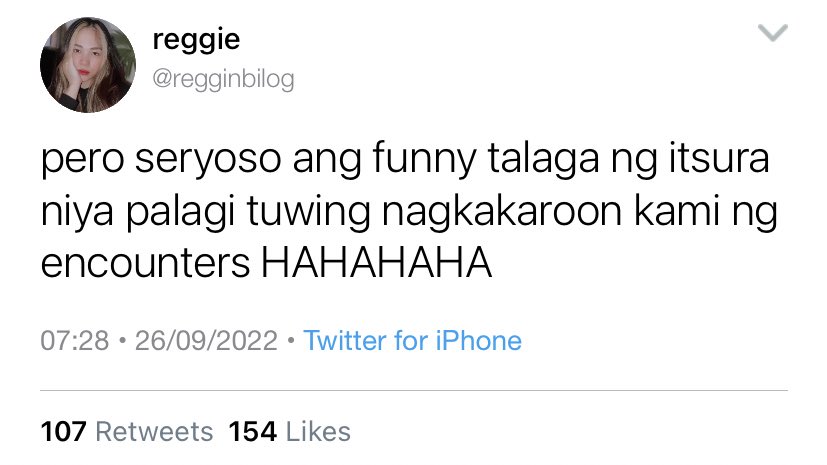Click the word funny in the tweet
Screen dimensions: 827x465
pos(424,159)
